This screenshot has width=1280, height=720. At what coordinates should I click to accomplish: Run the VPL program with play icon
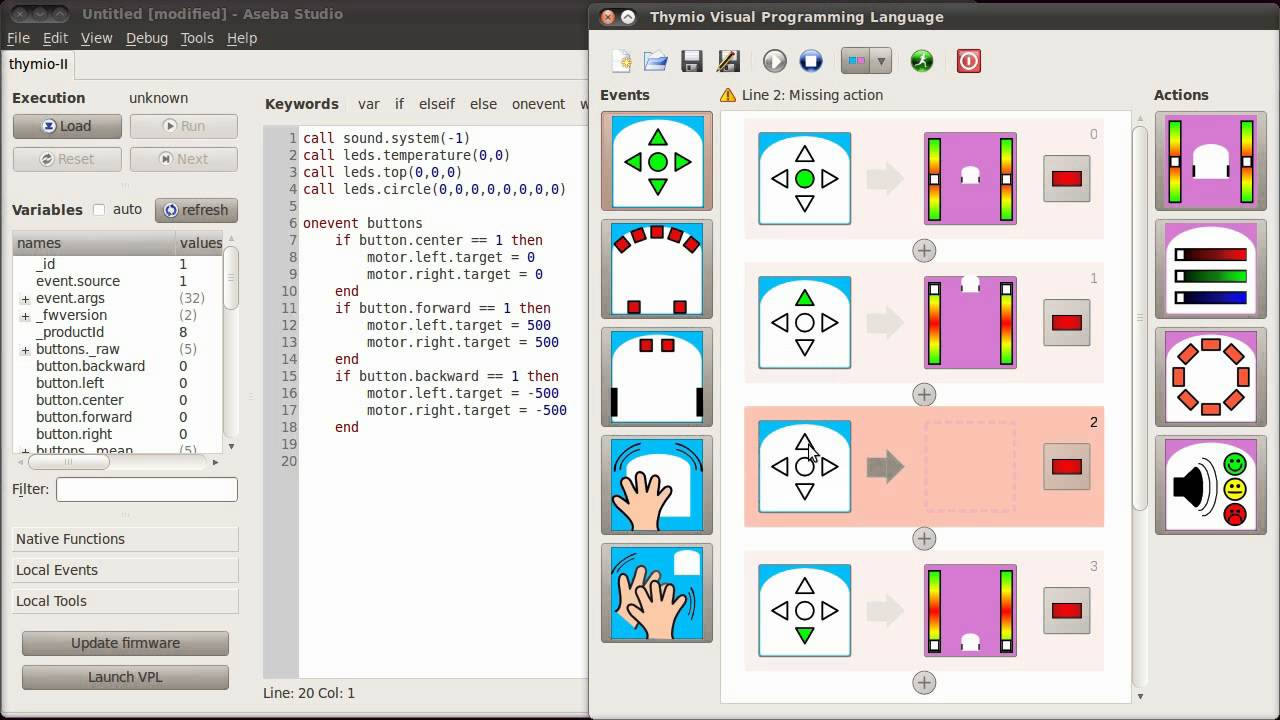click(775, 61)
